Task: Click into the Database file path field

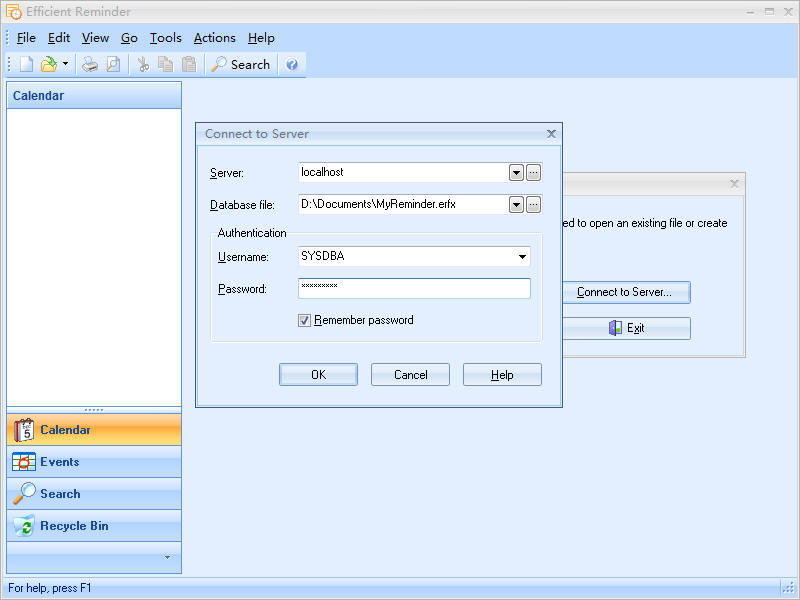Action: pyautogui.click(x=403, y=205)
